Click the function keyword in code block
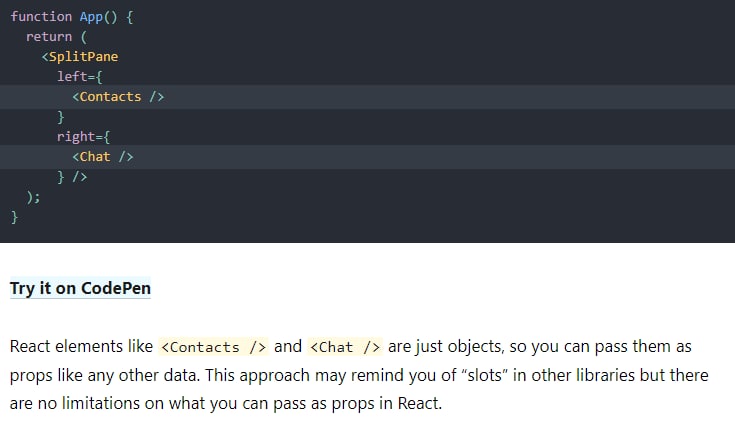Viewport: 735px width, 437px height. (x=41, y=17)
